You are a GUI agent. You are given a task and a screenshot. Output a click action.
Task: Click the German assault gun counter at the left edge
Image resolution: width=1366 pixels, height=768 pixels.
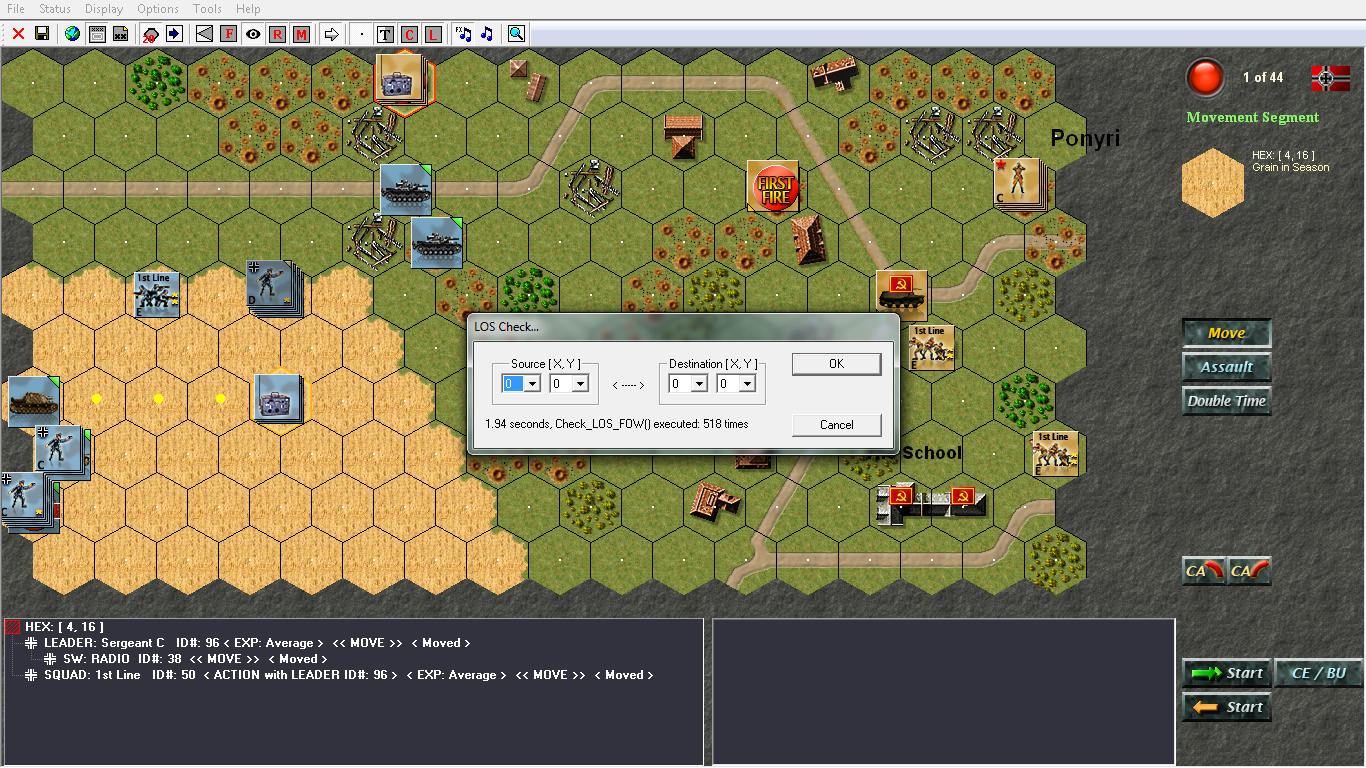[33, 401]
